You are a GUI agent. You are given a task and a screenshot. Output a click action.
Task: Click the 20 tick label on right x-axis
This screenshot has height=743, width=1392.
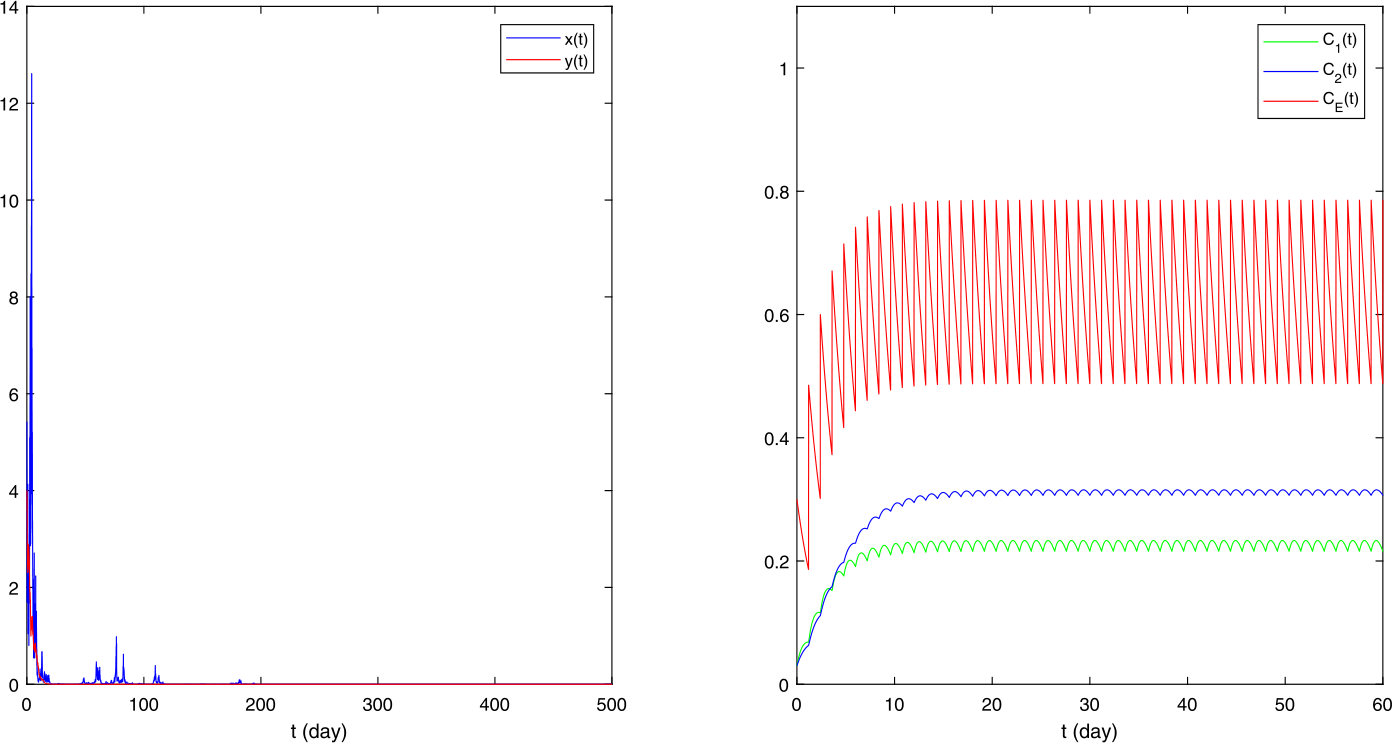click(x=992, y=704)
